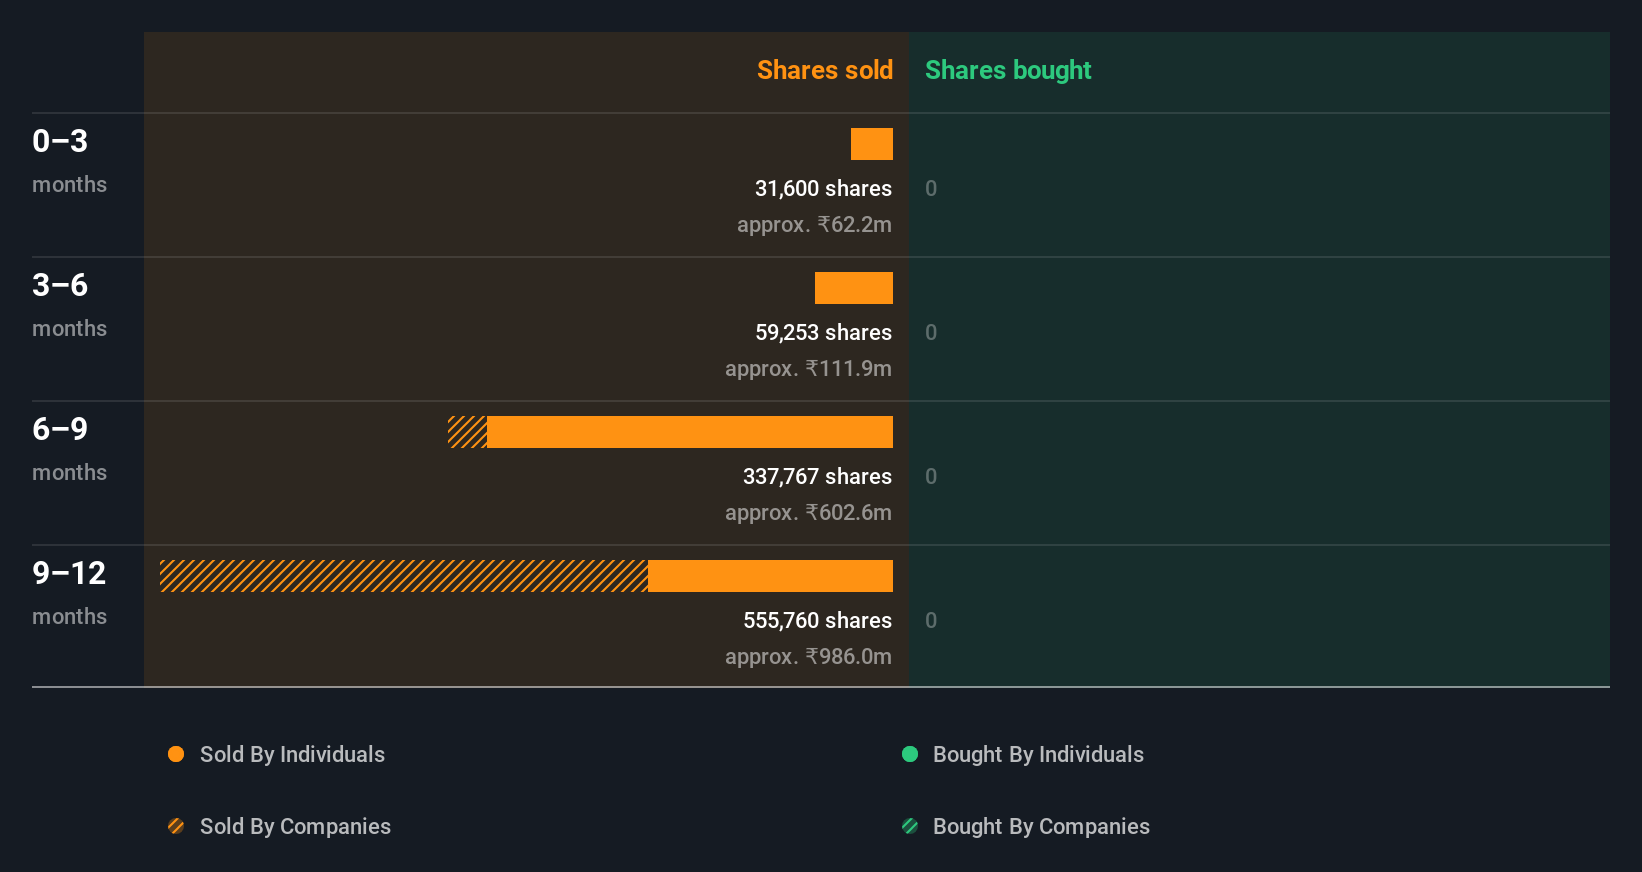Click the striped segment in 6–9 months row
1642x872 pixels.
click(x=467, y=432)
